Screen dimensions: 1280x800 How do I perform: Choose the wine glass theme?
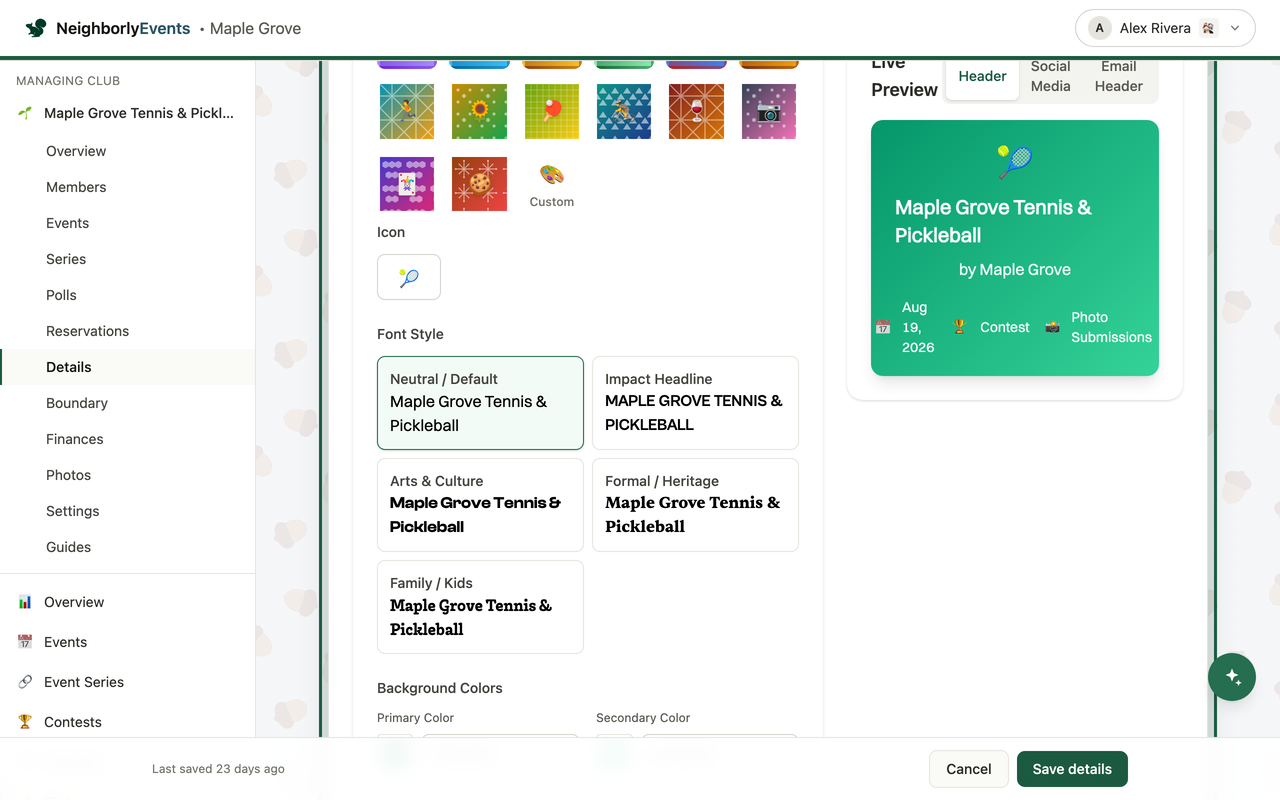(x=696, y=111)
